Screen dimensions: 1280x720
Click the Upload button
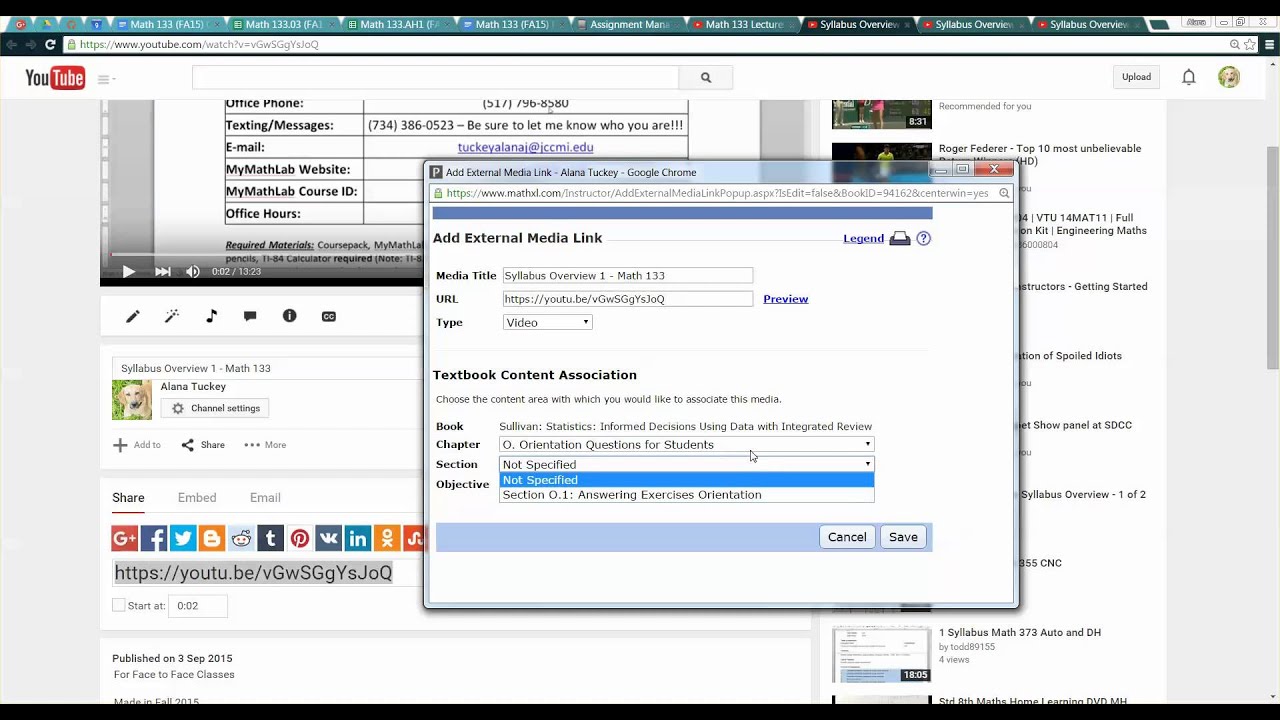1136,77
